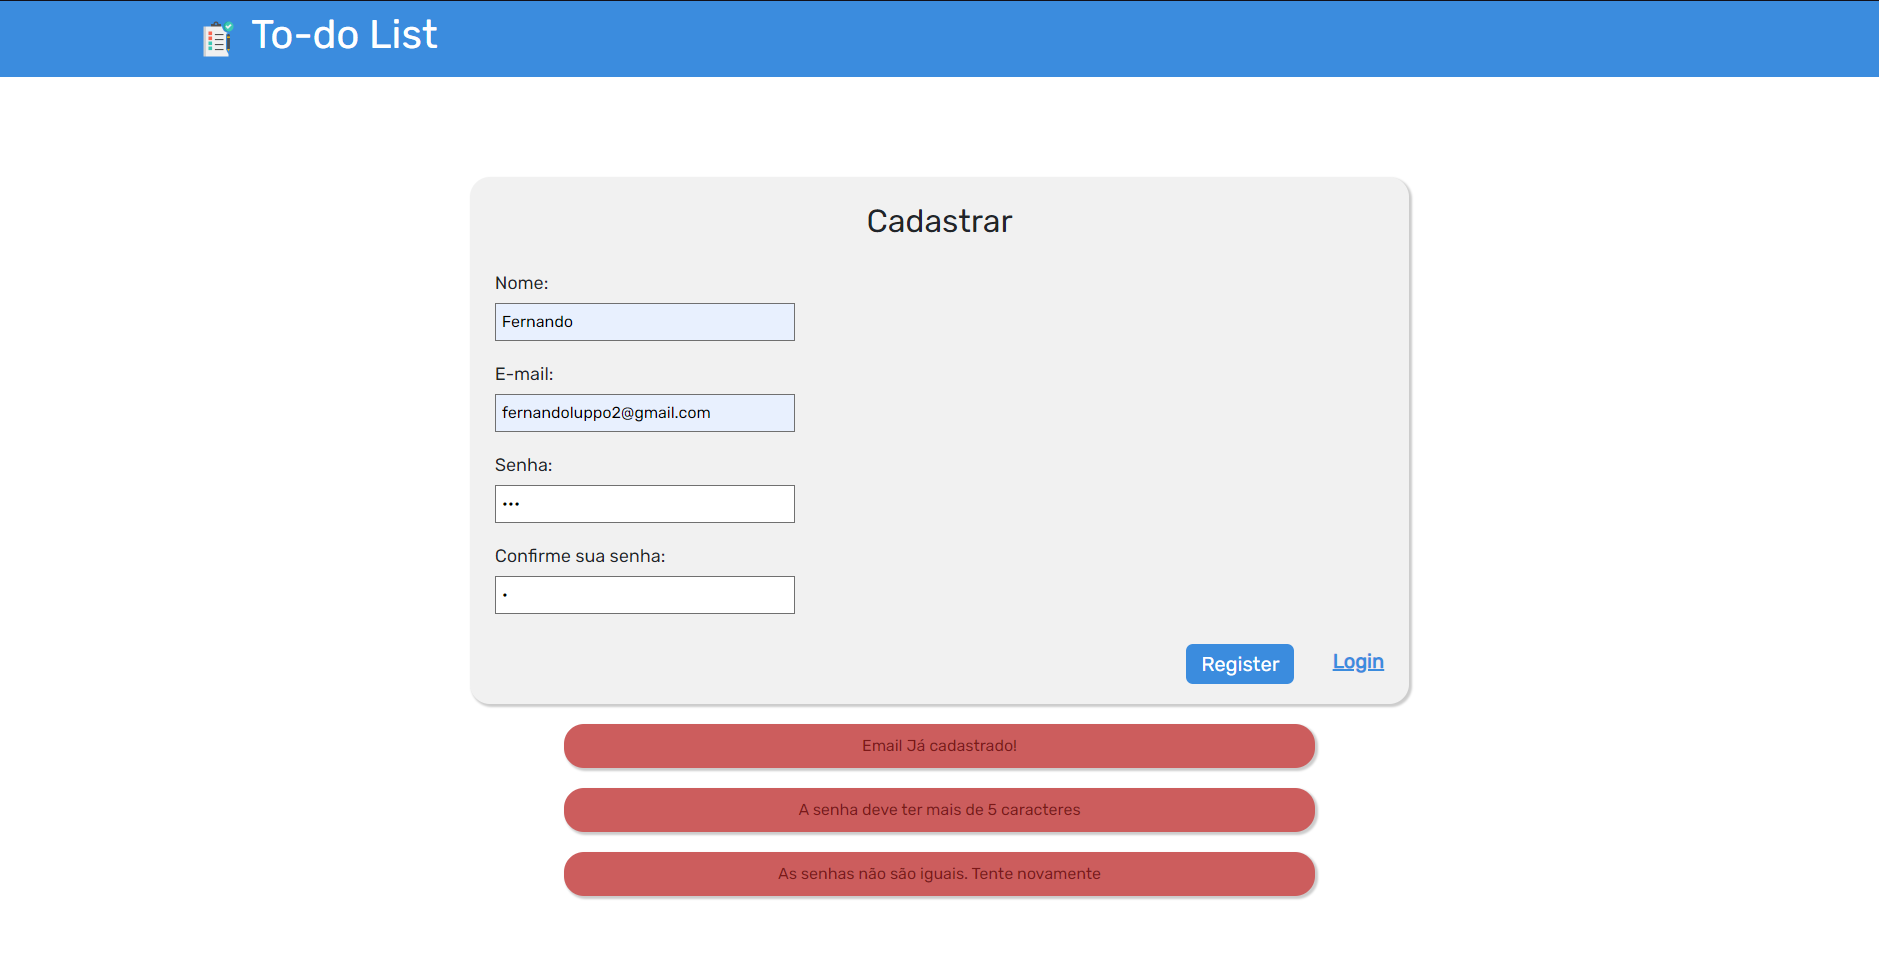Image resolution: width=1879 pixels, height=979 pixels.
Task: Select the Nome input field
Action: pos(645,321)
